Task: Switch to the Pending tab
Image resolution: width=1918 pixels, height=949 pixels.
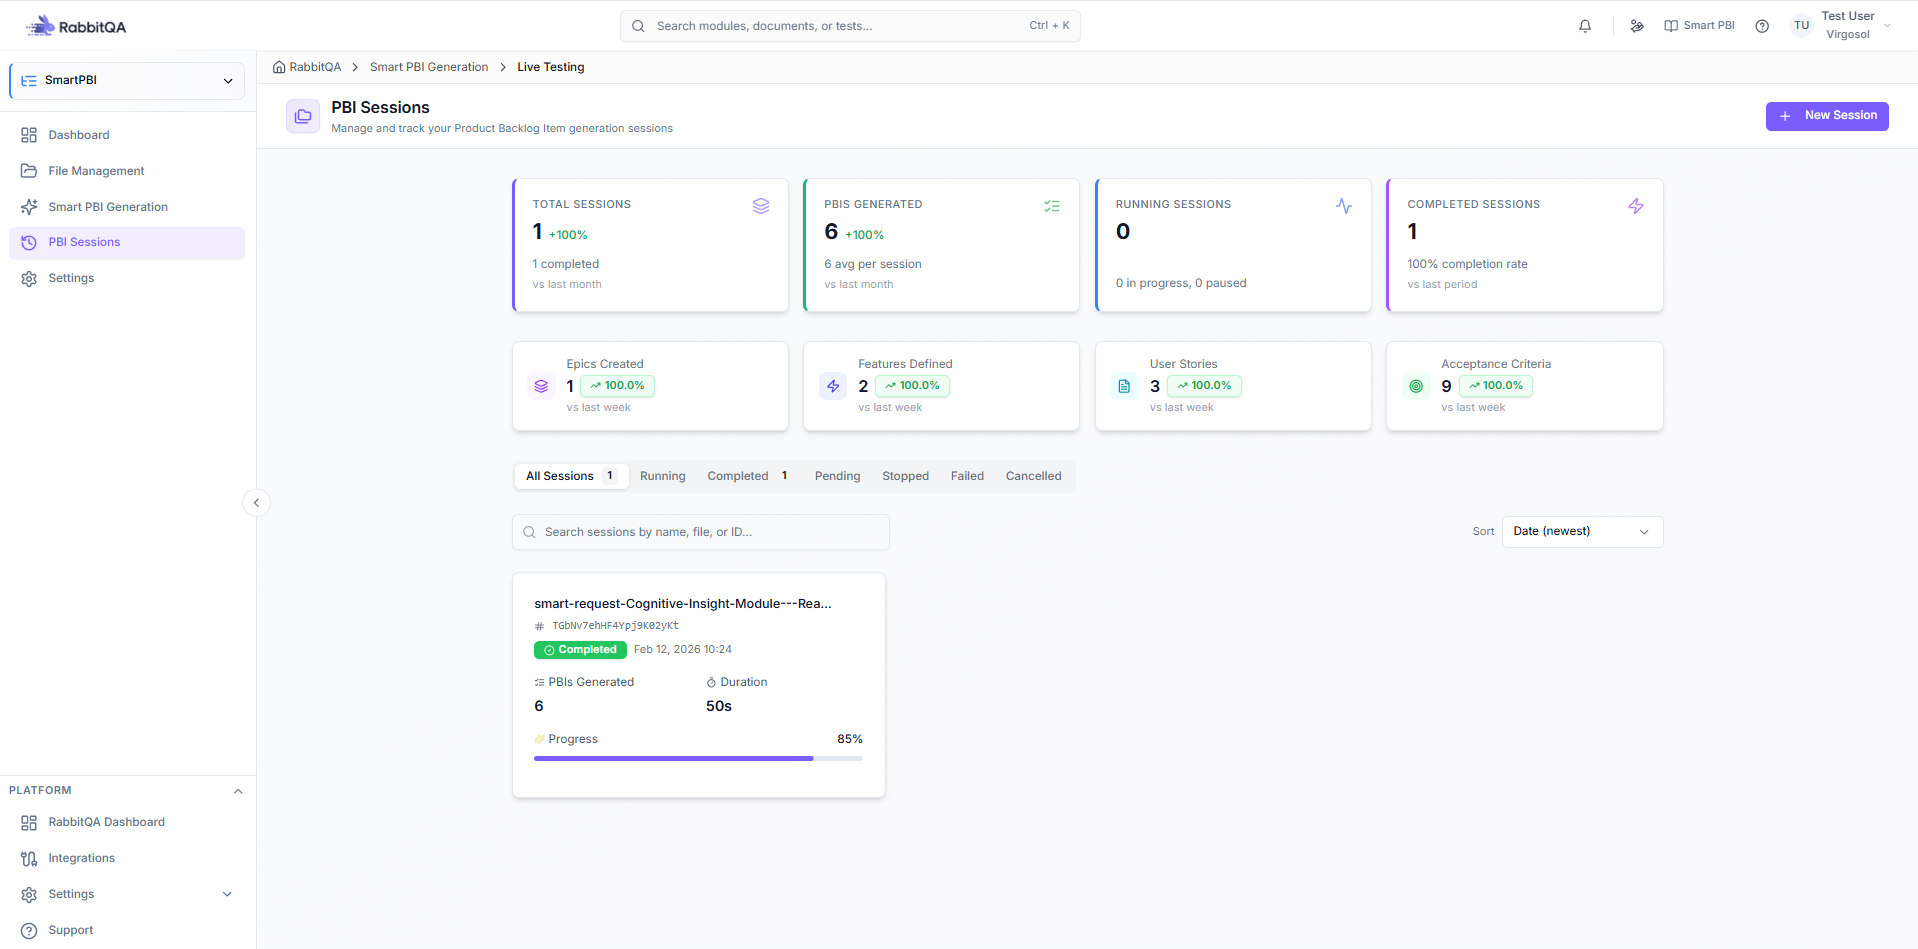Action: pyautogui.click(x=837, y=476)
